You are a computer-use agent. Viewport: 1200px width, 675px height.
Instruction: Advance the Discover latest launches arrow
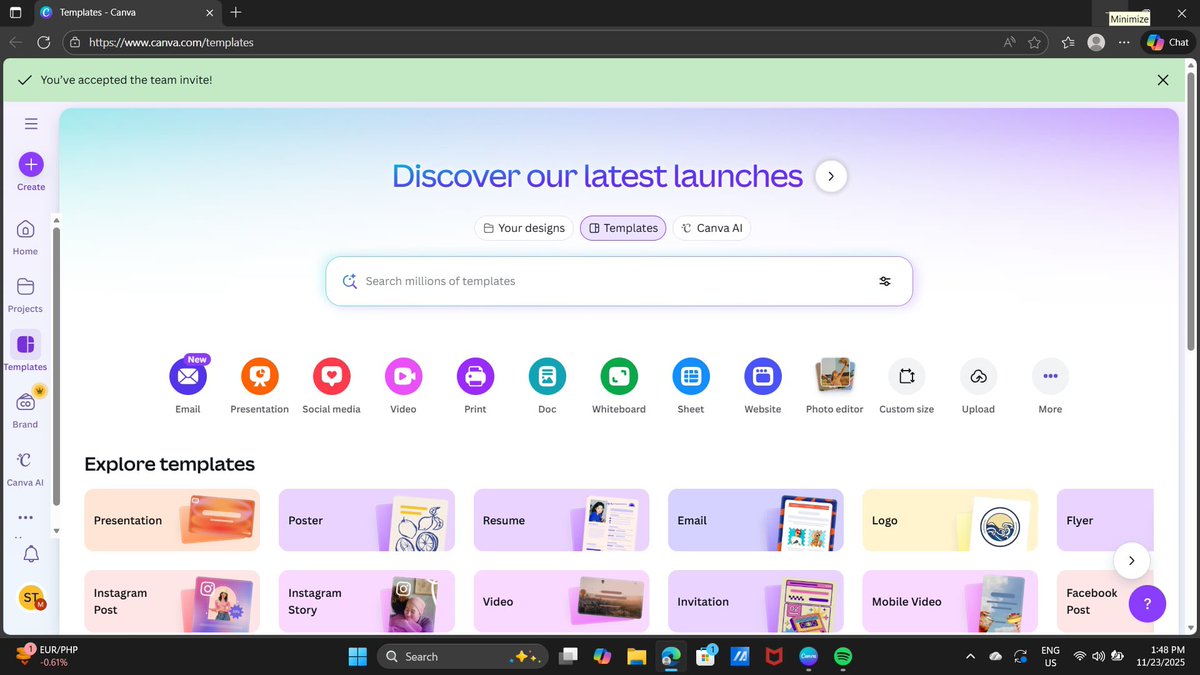(x=831, y=177)
